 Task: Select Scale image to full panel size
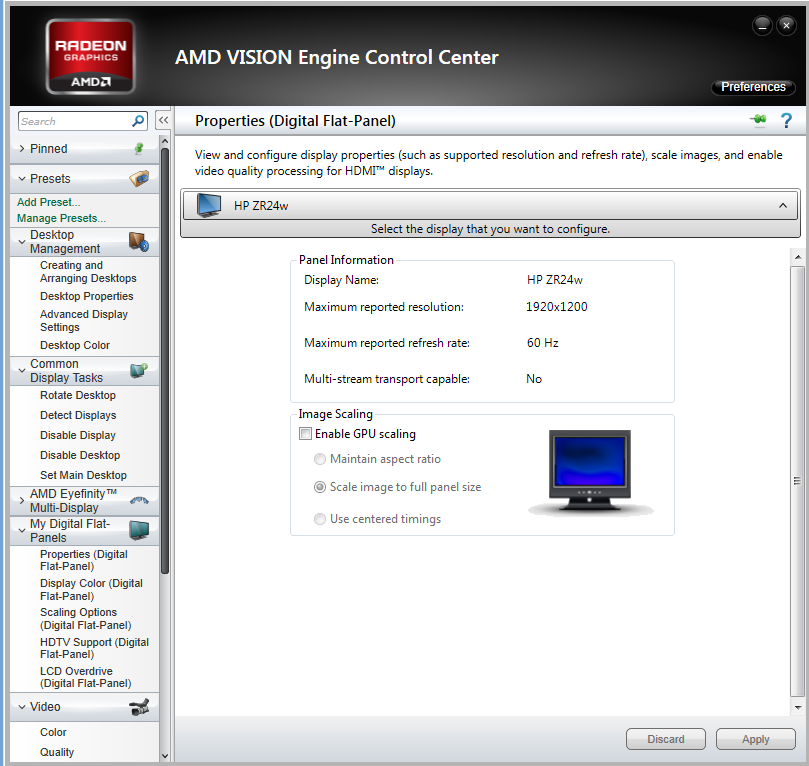(320, 487)
